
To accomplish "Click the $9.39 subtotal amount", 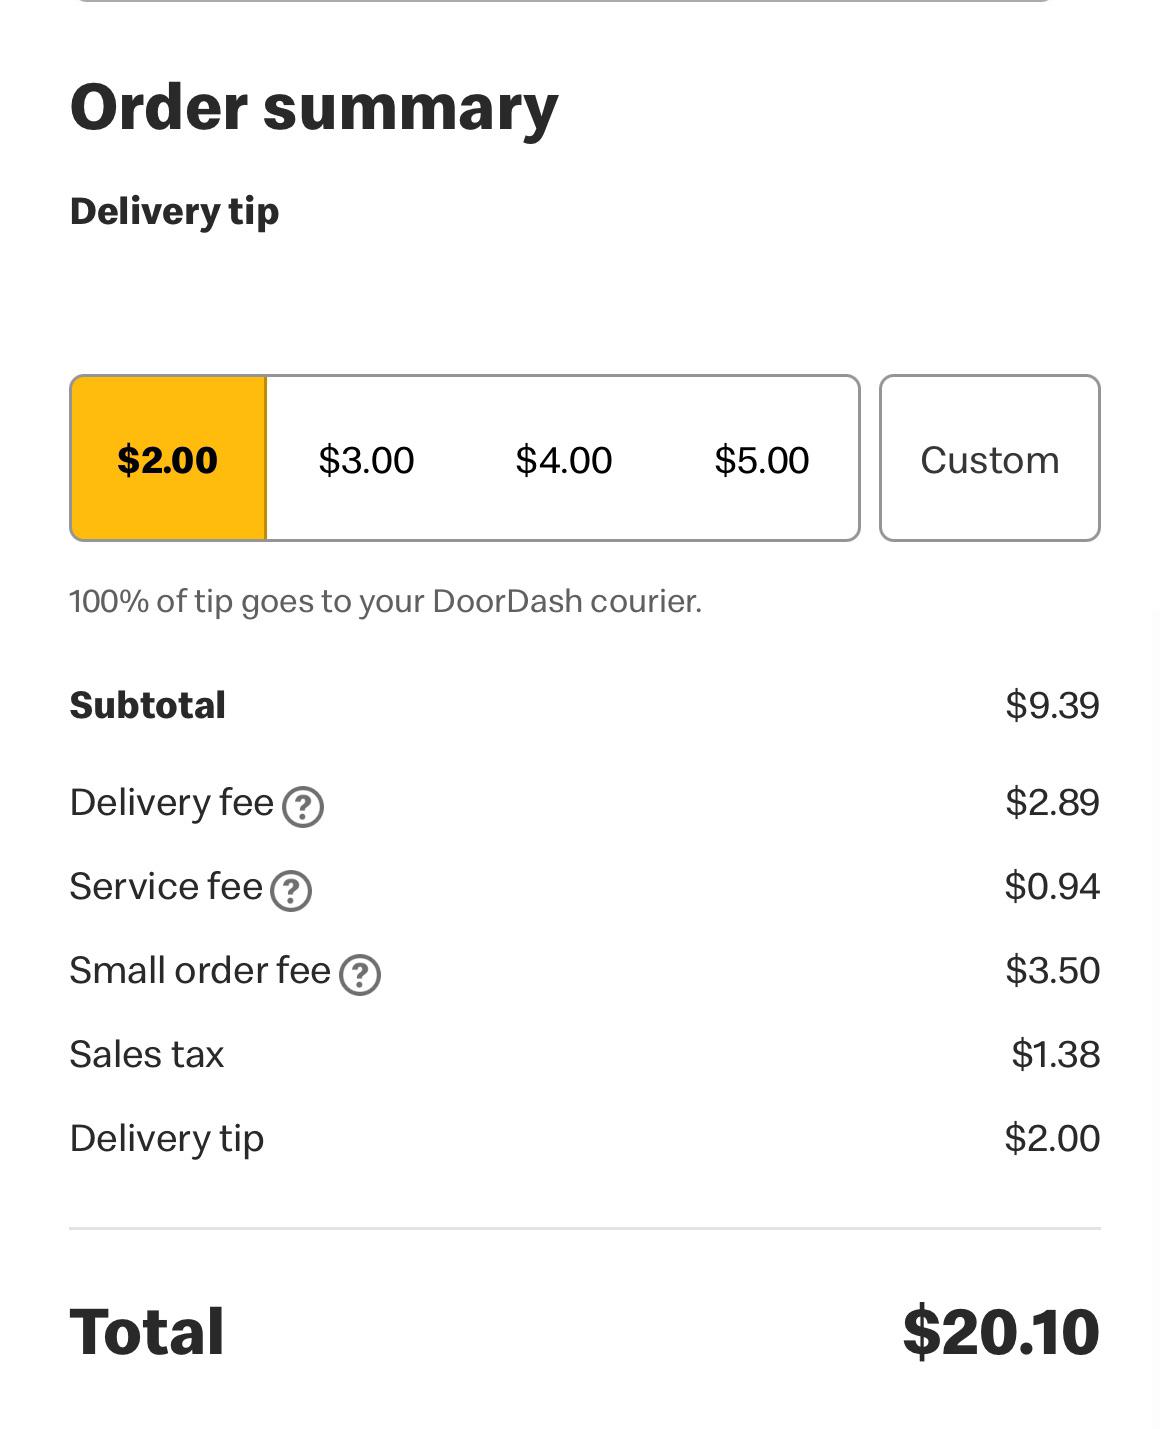I will (1051, 705).
